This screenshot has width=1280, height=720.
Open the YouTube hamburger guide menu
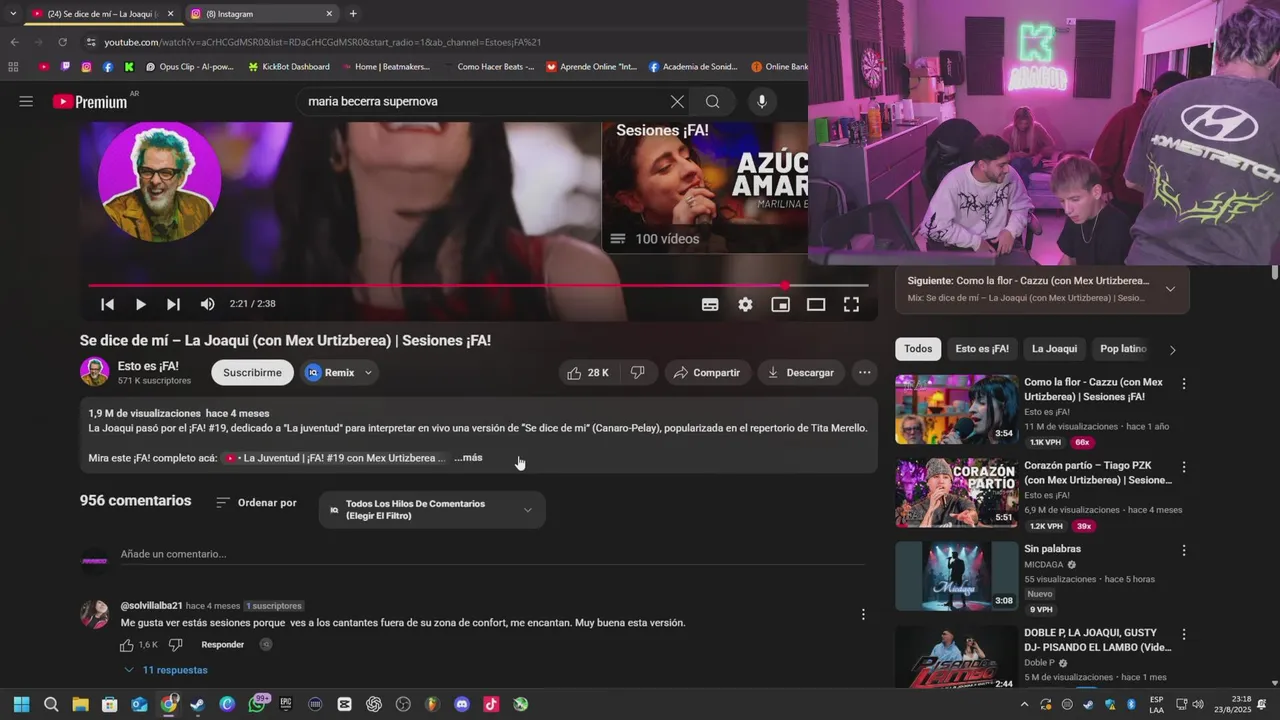[26, 101]
